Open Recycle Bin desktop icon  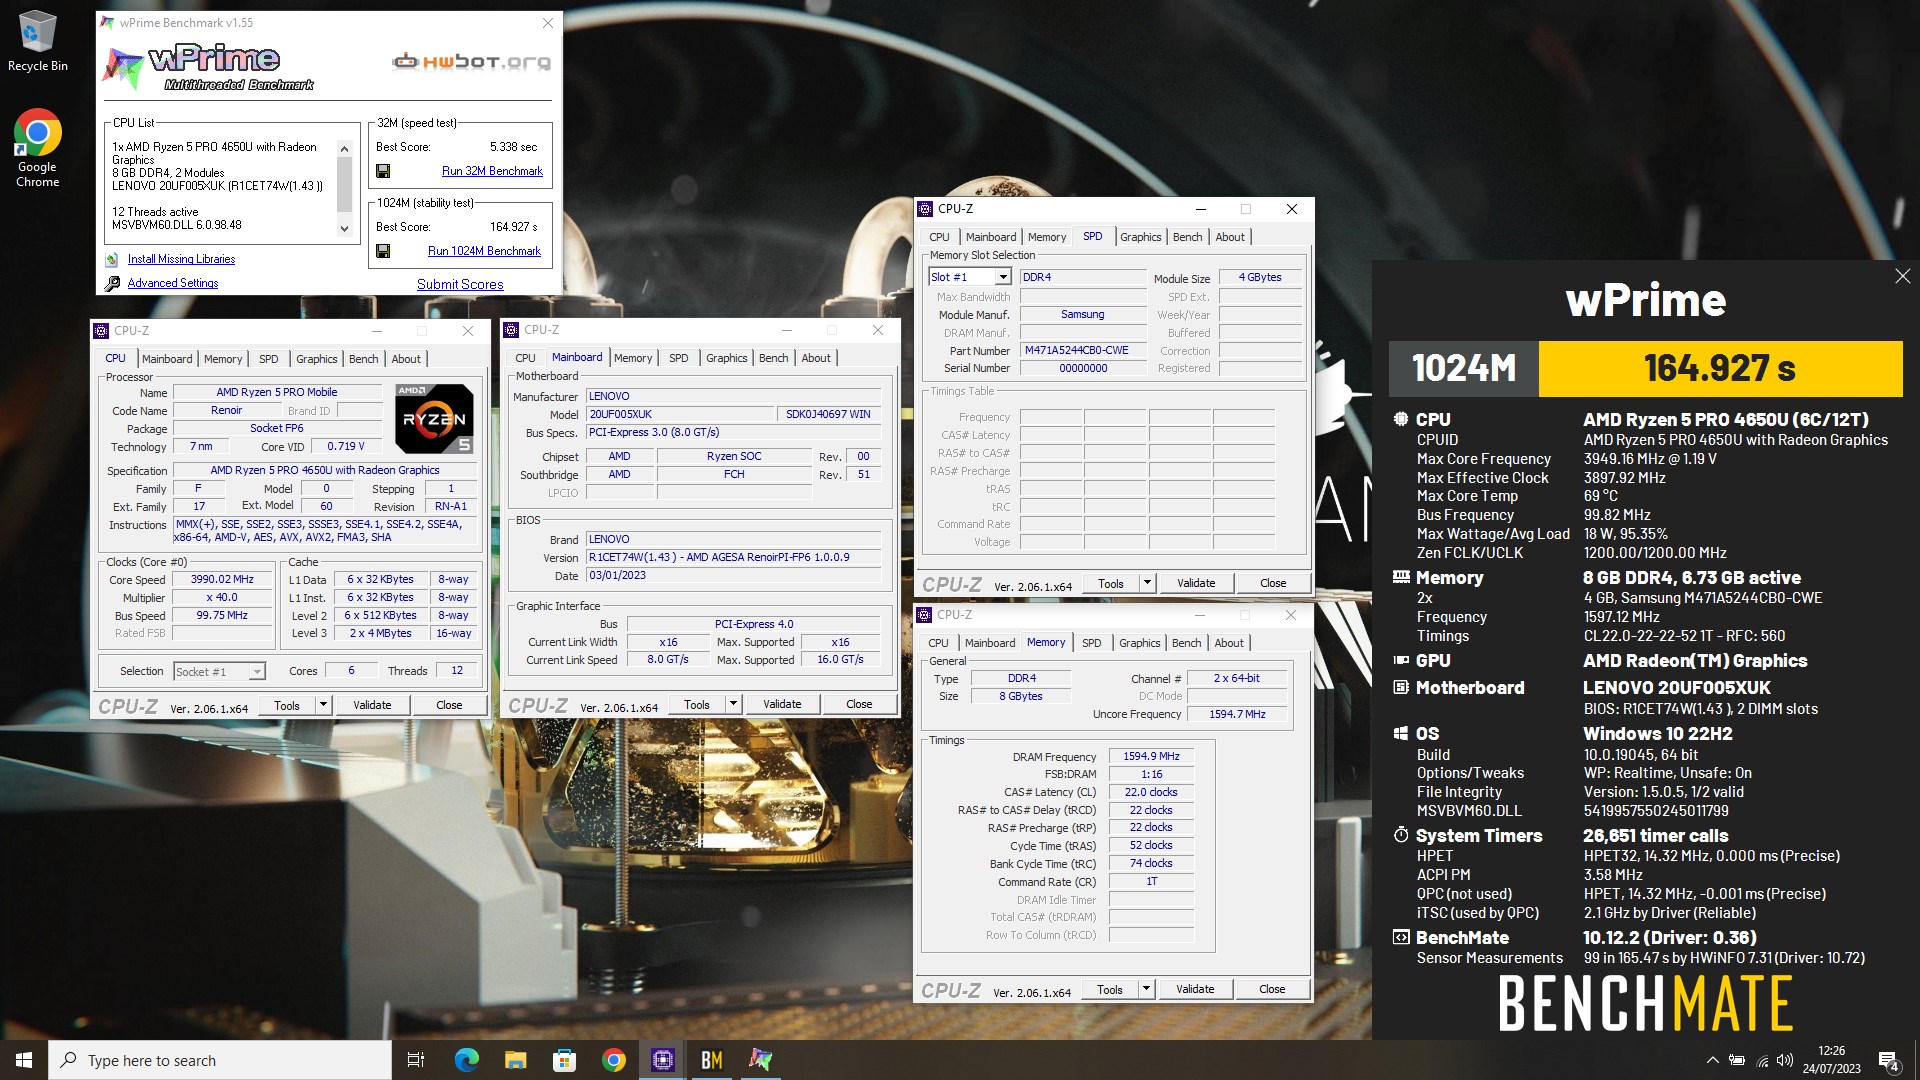pyautogui.click(x=37, y=41)
